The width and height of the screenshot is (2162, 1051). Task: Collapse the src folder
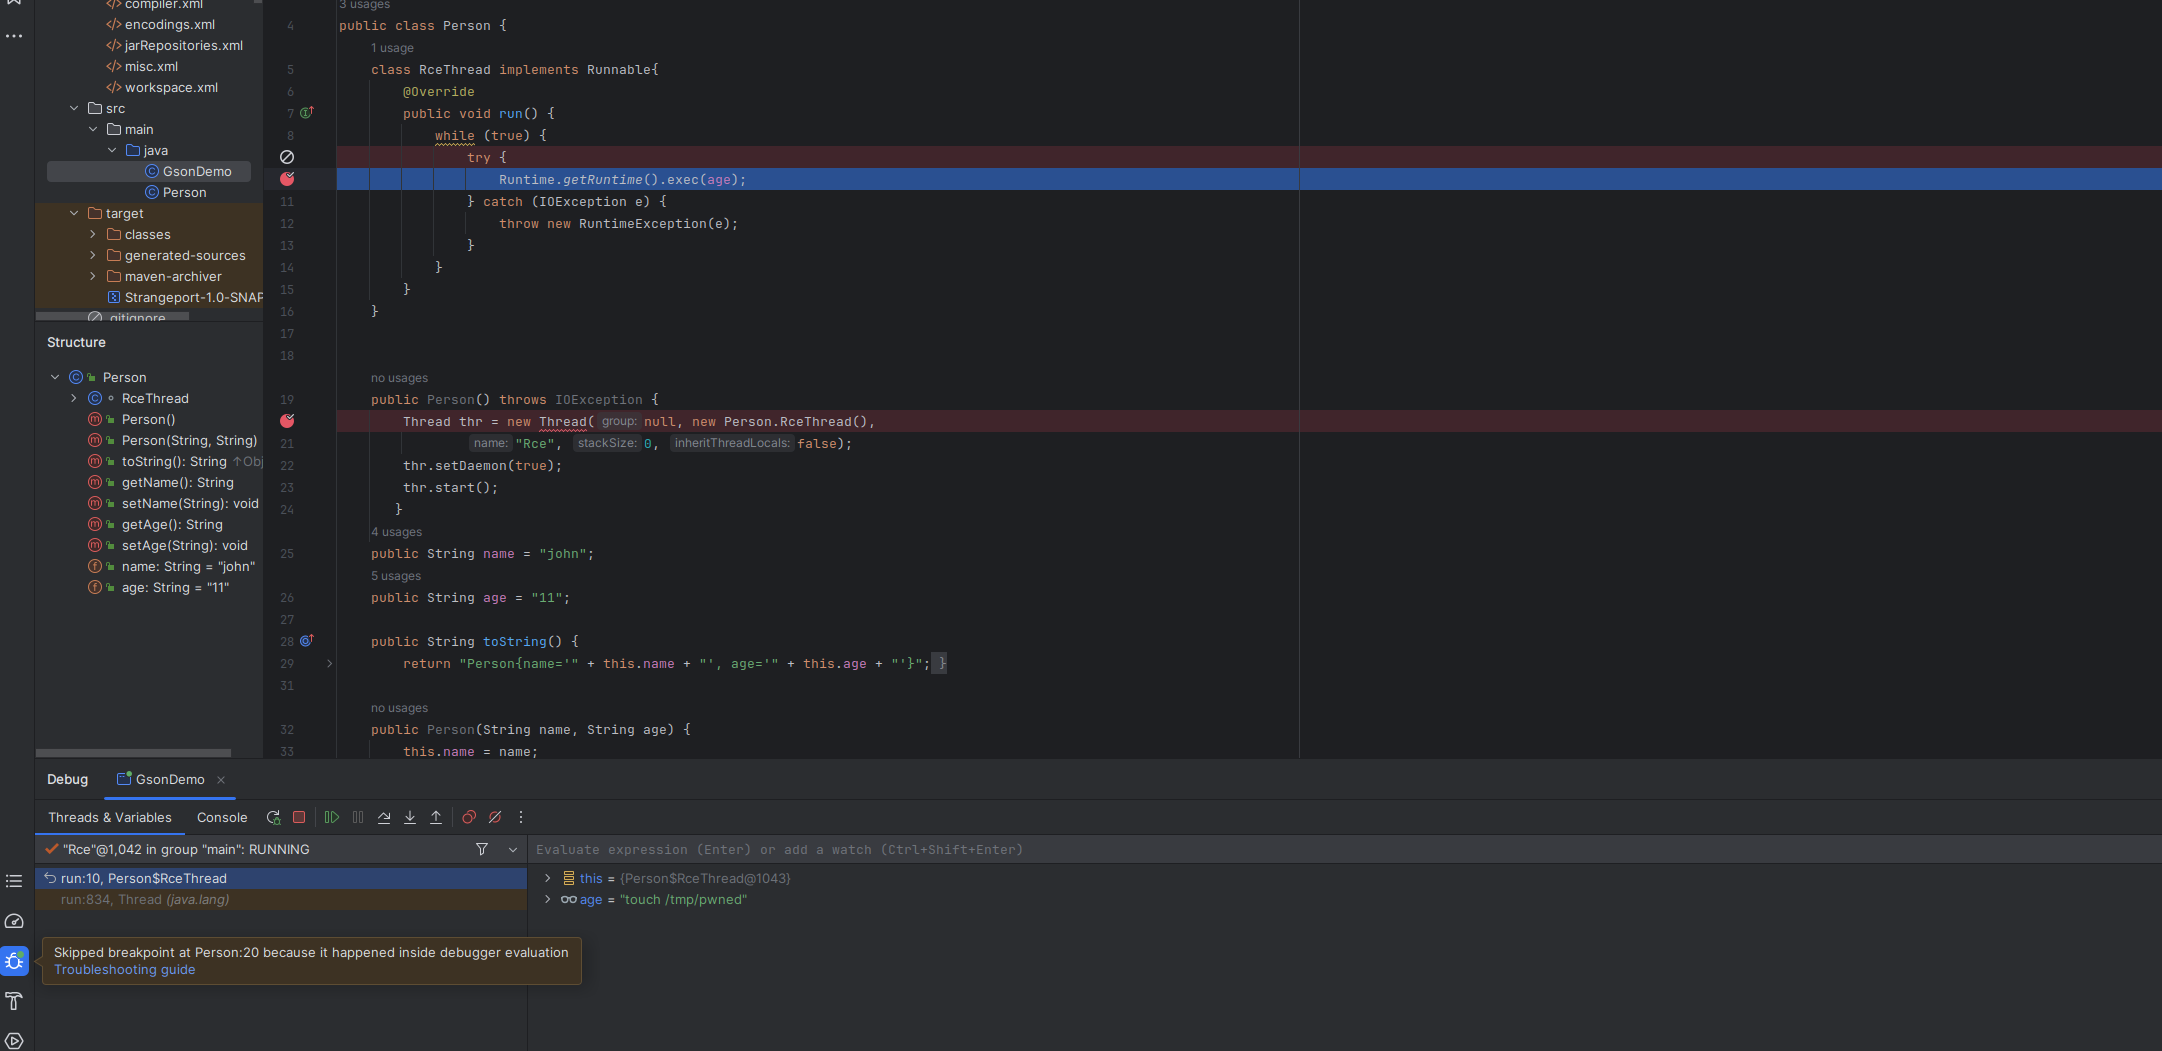74,108
